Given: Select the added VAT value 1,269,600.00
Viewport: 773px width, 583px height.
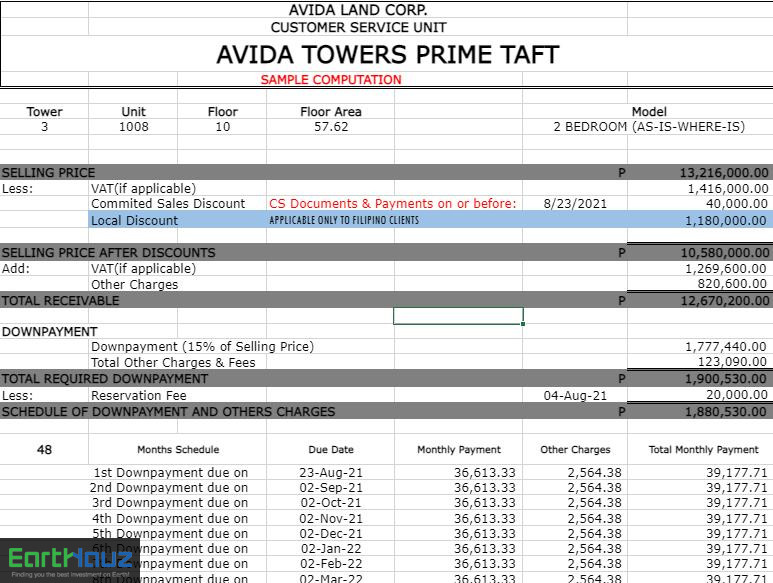Looking at the screenshot, I should click(x=726, y=269).
